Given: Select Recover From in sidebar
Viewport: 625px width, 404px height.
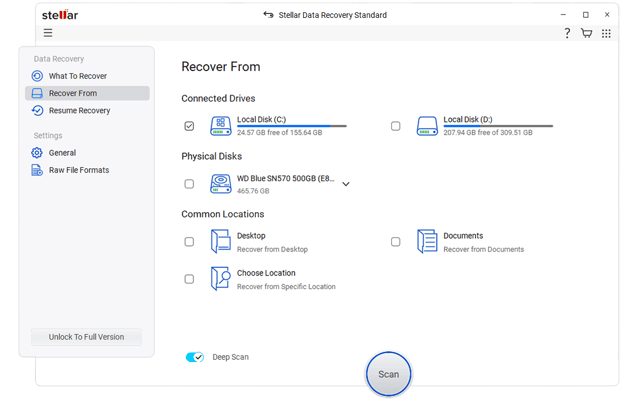Looking at the screenshot, I should (x=87, y=93).
